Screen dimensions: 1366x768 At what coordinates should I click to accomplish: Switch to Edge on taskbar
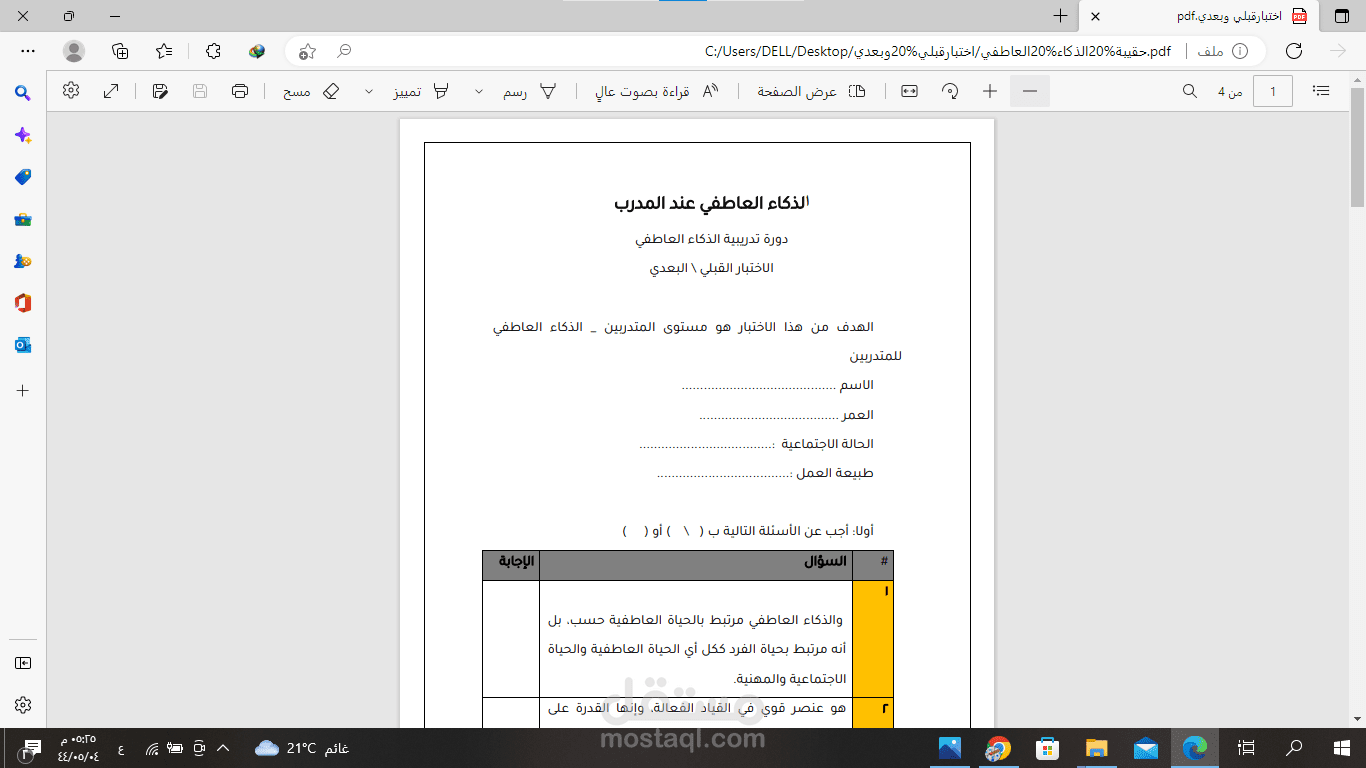click(x=1195, y=748)
